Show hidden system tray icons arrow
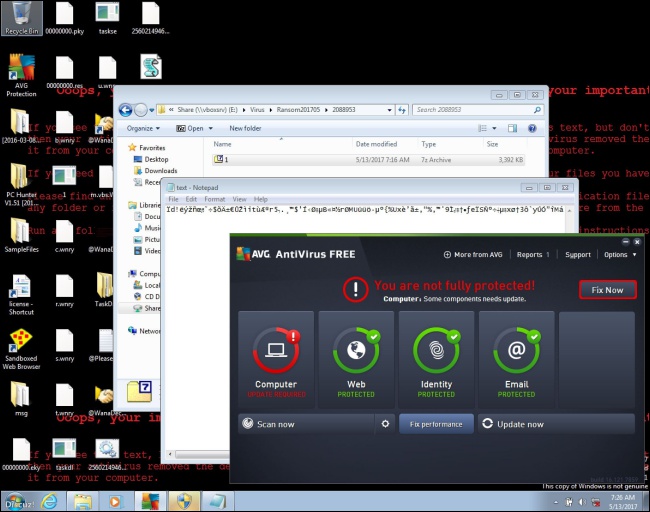The width and height of the screenshot is (650, 512). point(555,502)
